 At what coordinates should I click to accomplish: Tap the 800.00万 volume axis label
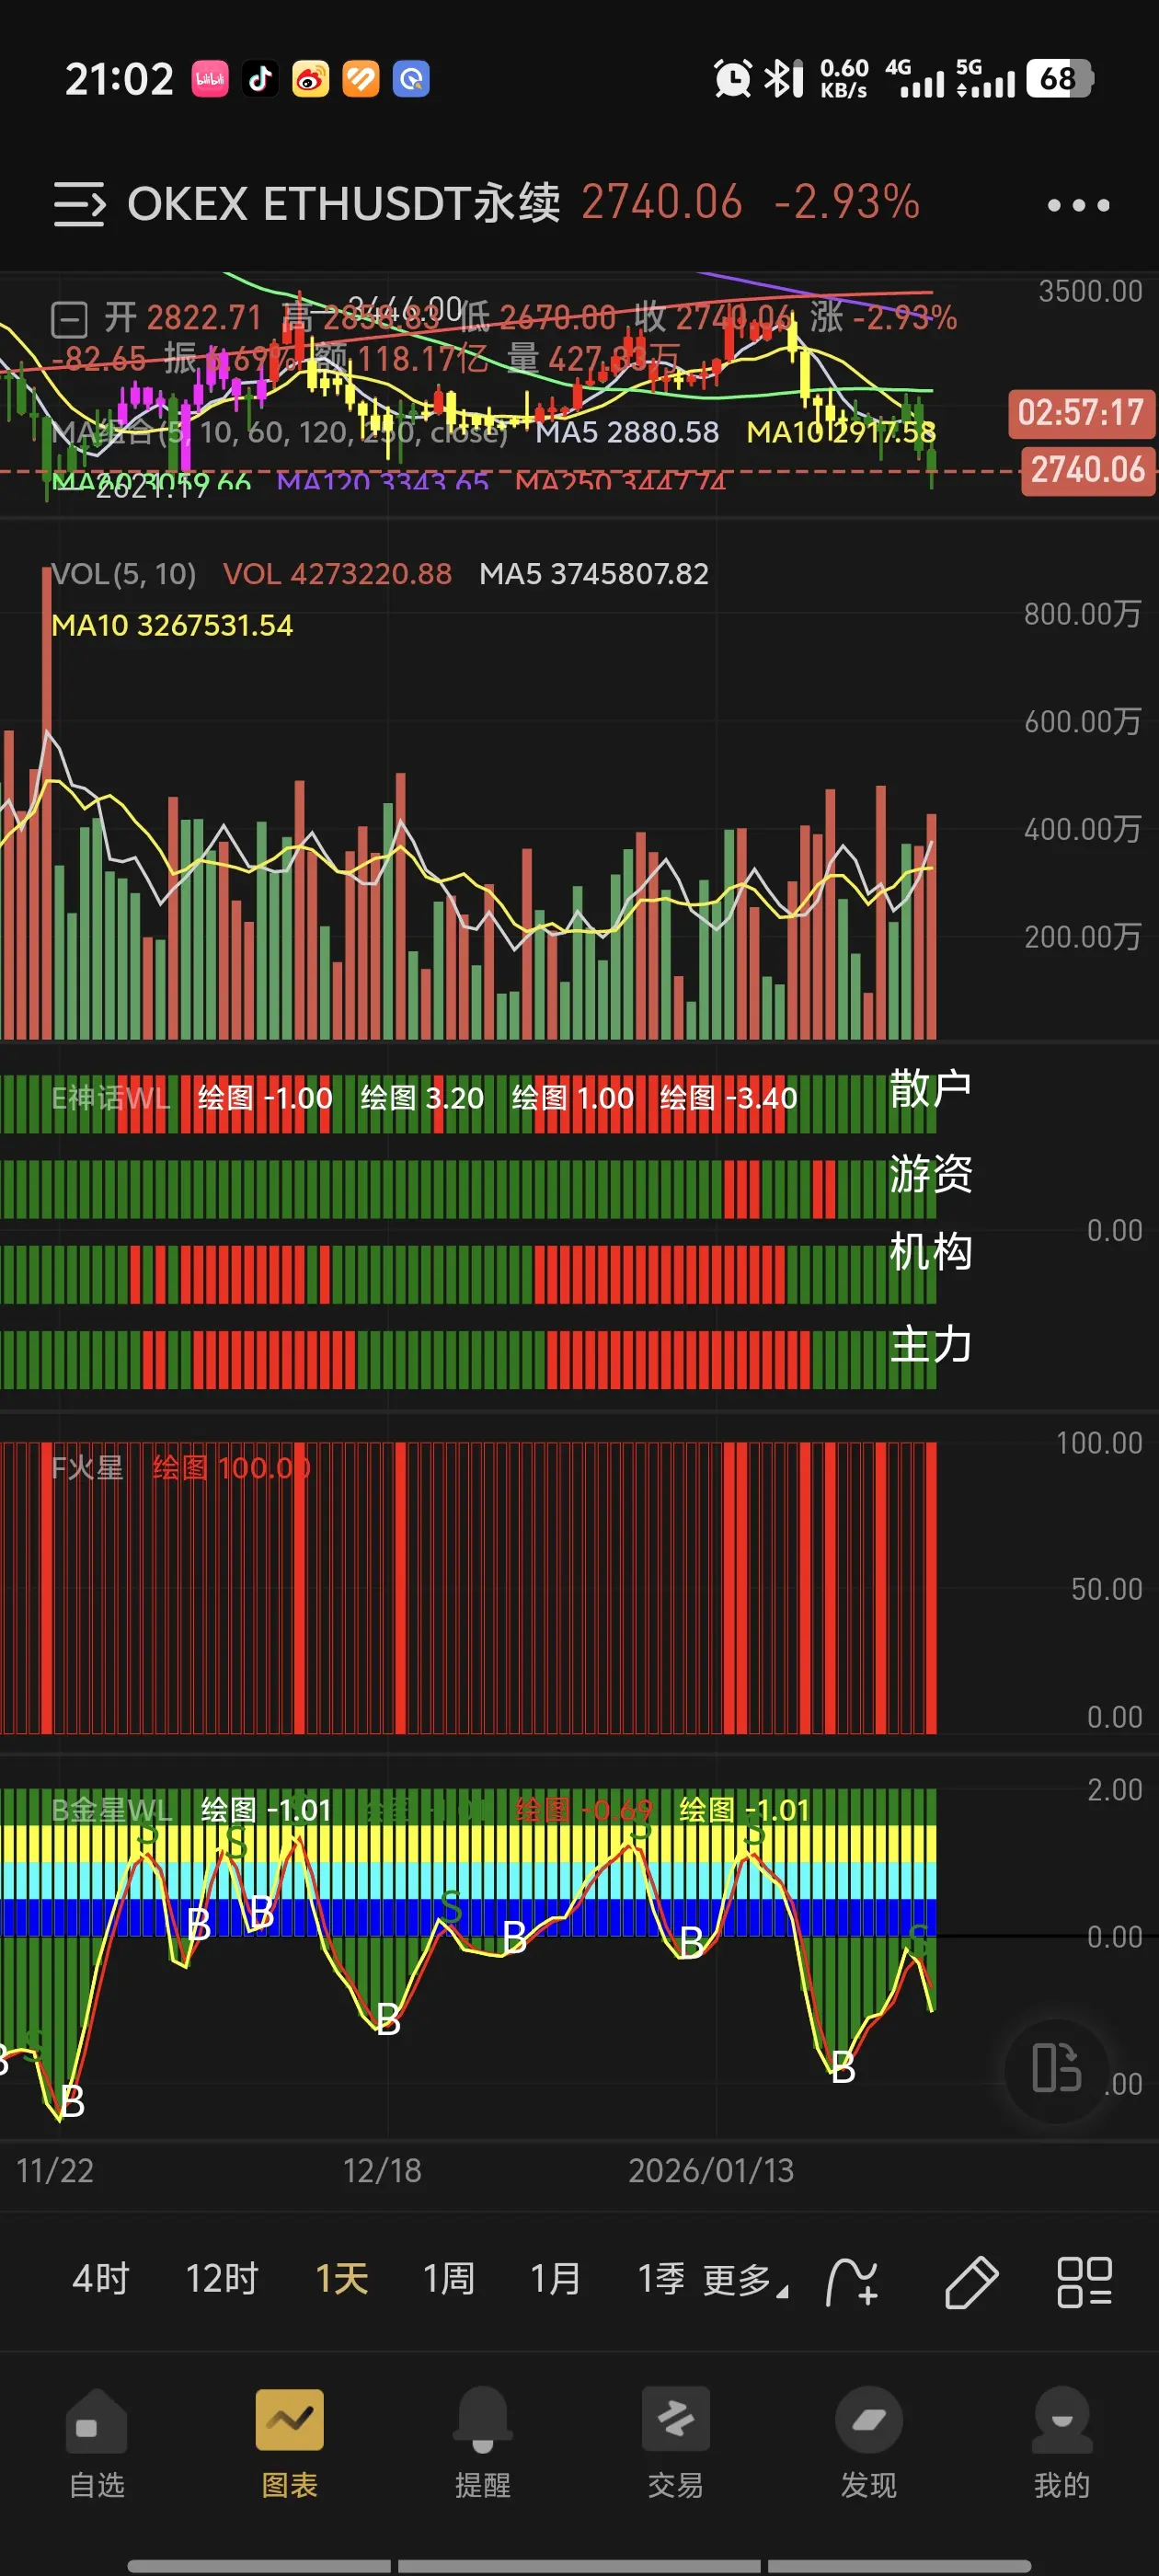(1082, 613)
